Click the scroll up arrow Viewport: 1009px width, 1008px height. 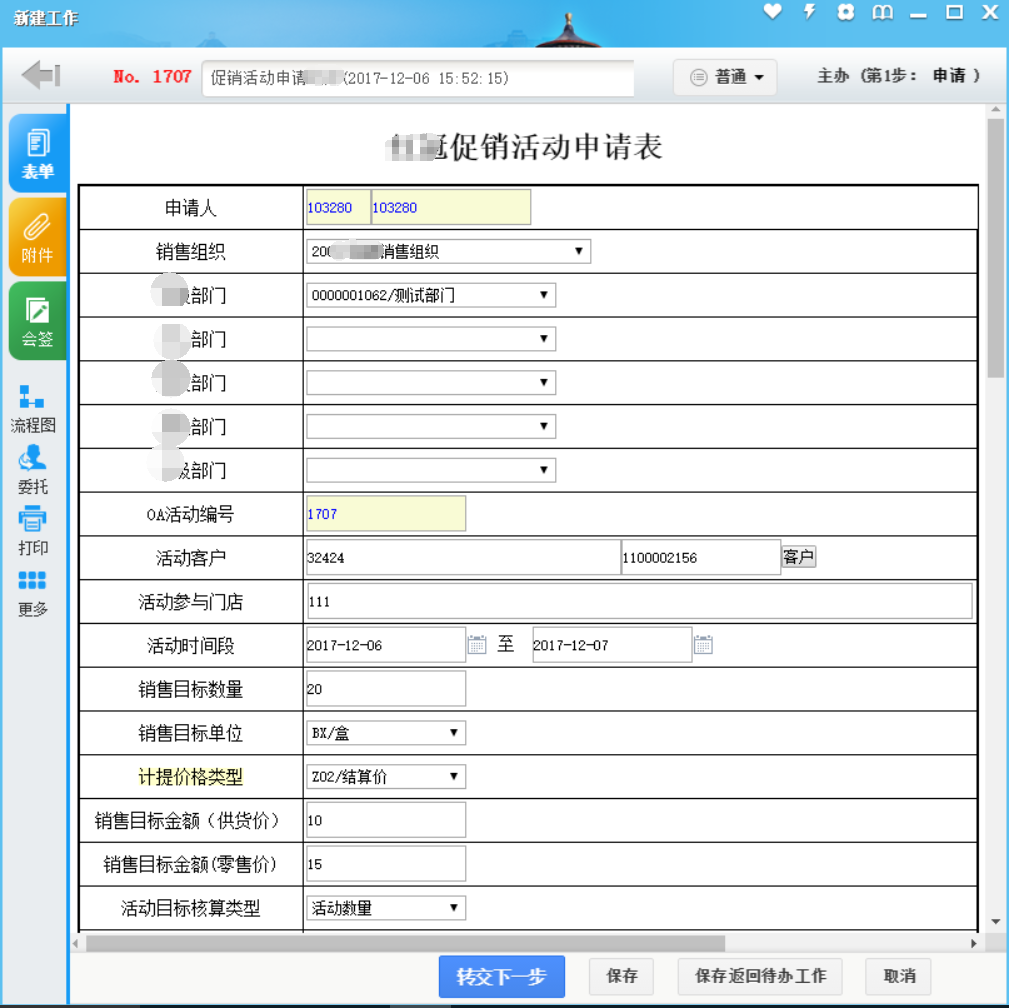coord(995,110)
